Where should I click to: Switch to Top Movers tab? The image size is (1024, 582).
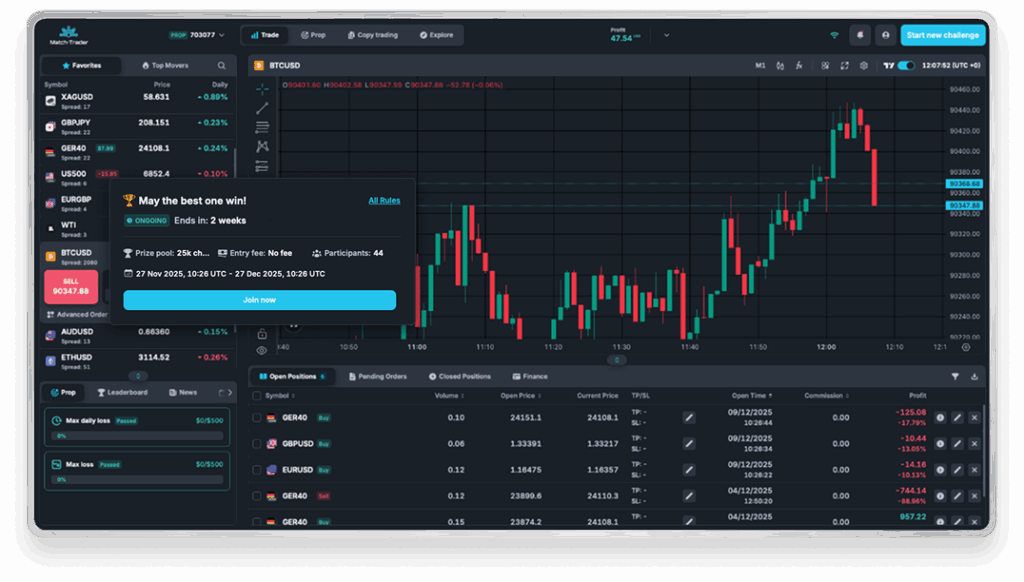coord(165,65)
